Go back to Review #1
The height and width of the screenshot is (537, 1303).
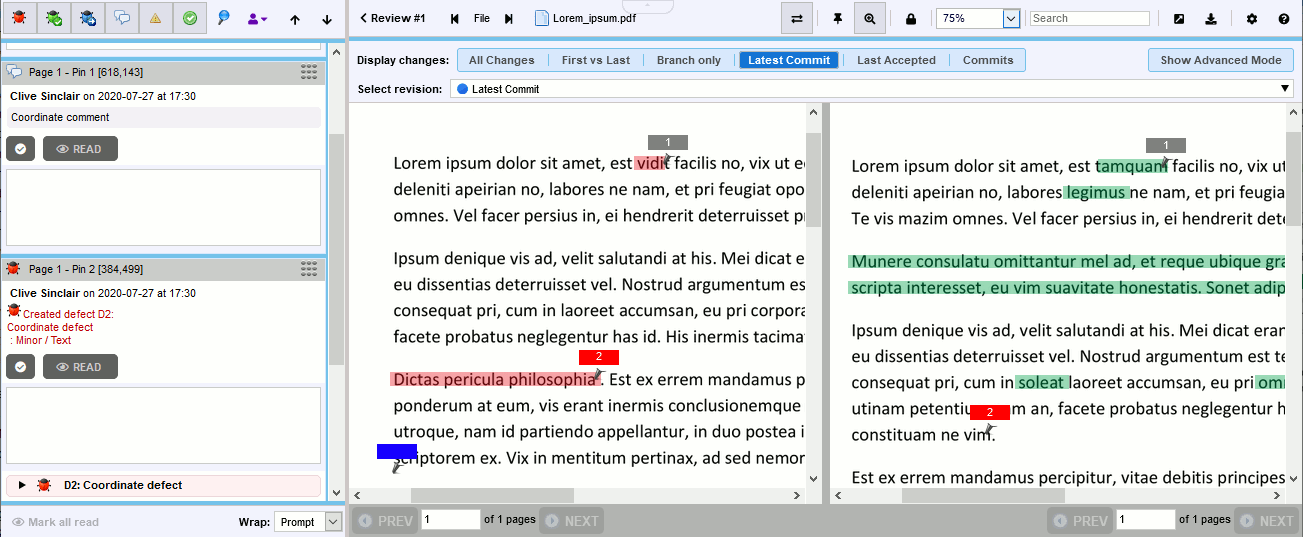(x=392, y=18)
